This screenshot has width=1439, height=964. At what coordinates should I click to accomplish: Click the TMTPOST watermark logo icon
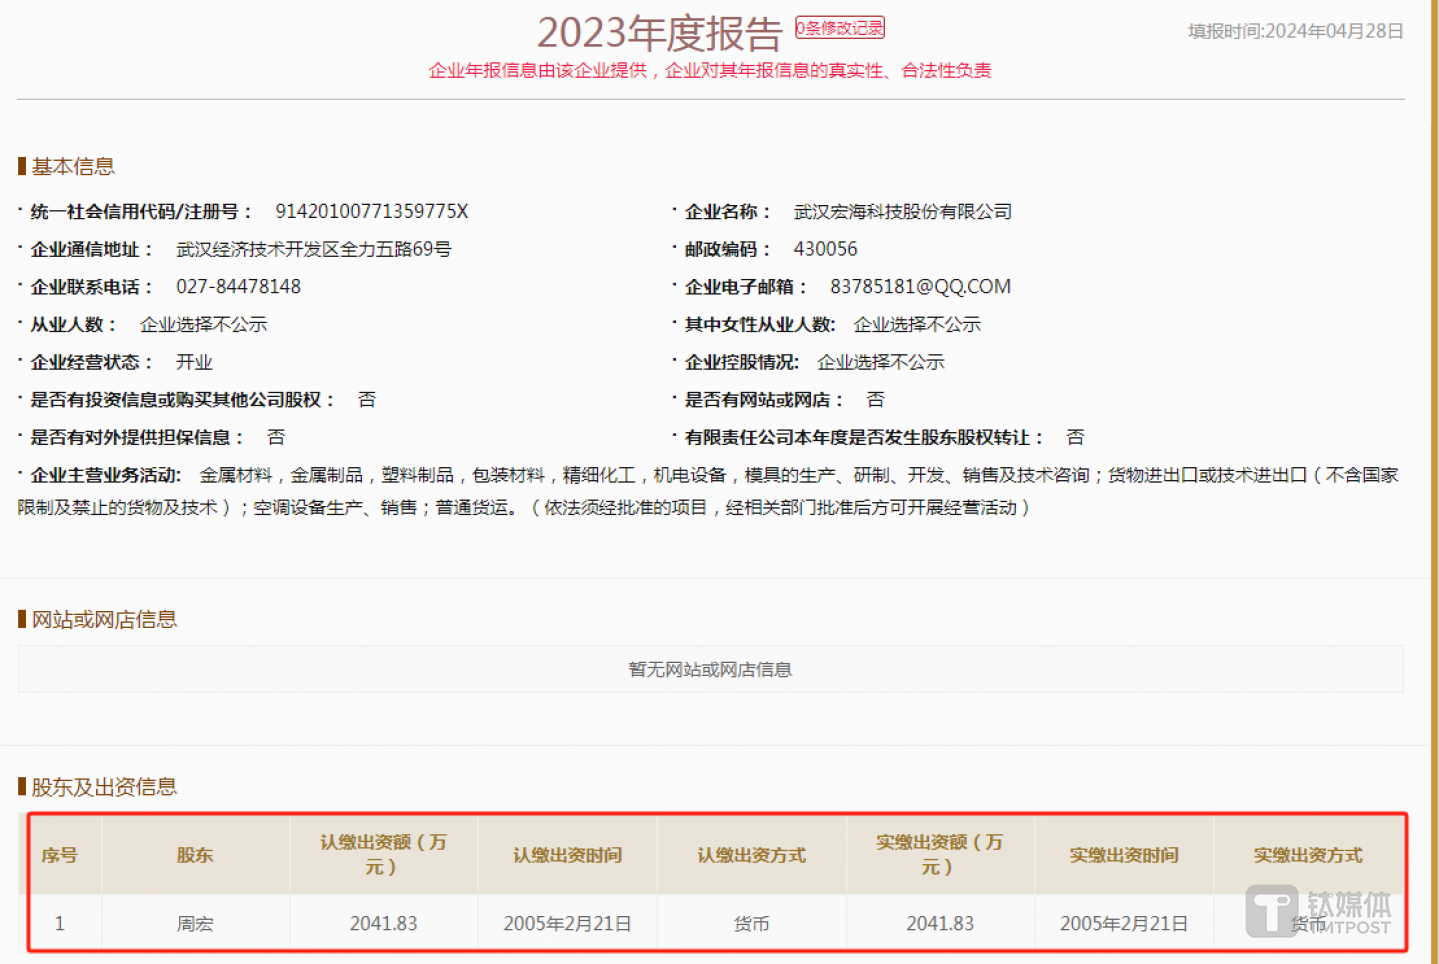coord(1272,911)
